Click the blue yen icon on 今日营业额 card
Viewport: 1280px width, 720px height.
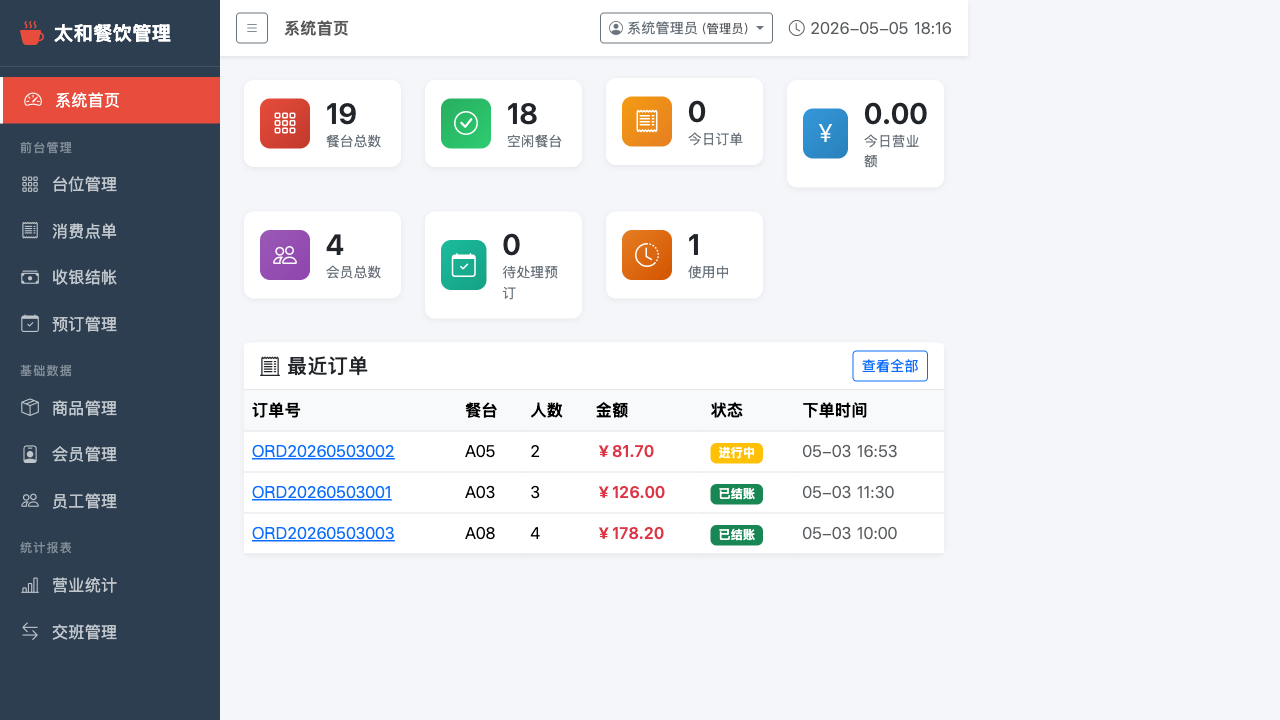tap(825, 133)
